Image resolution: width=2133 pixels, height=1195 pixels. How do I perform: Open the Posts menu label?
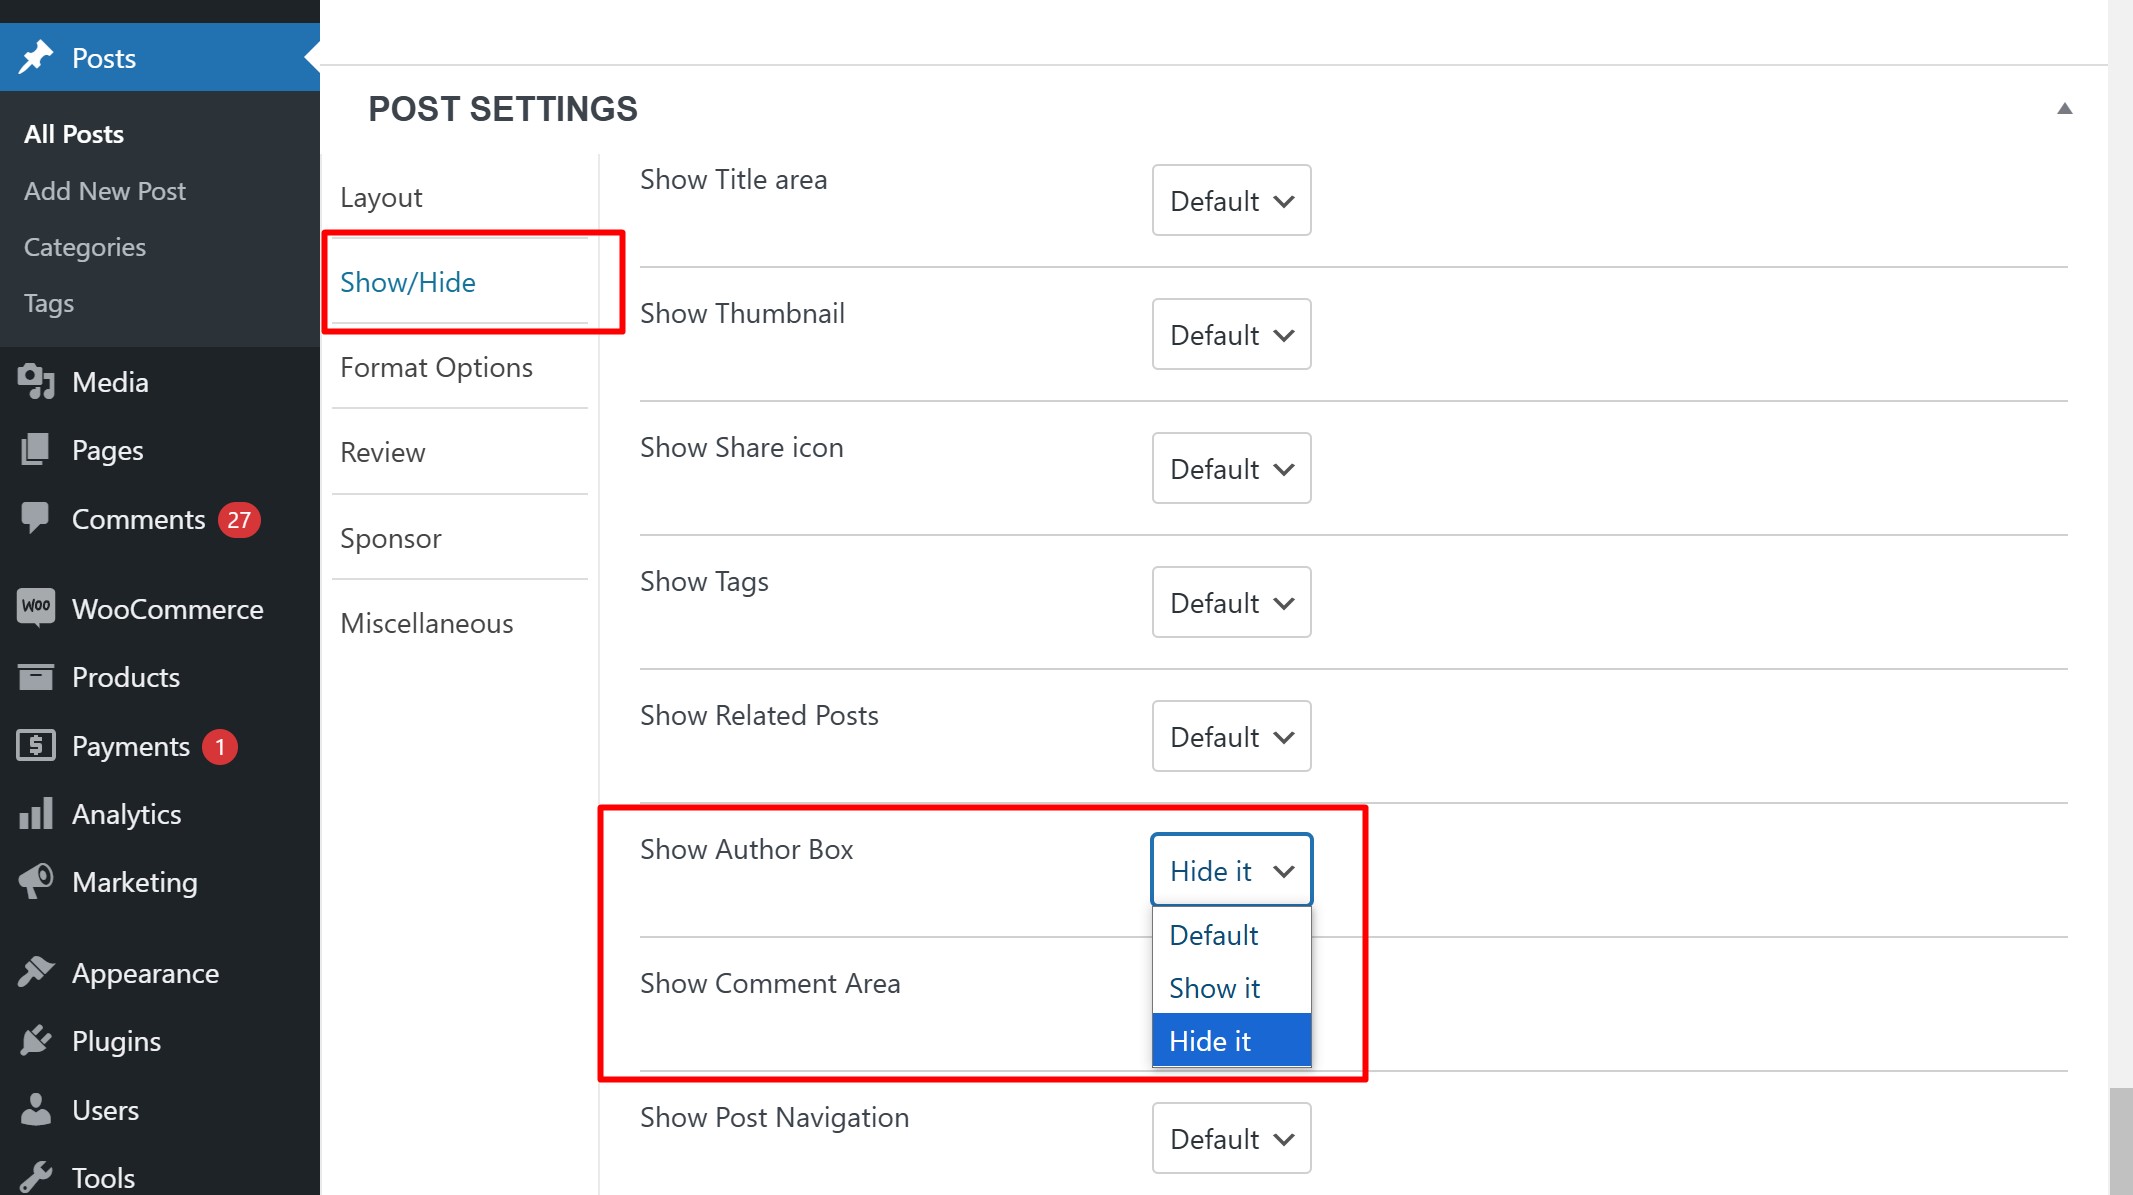[104, 58]
